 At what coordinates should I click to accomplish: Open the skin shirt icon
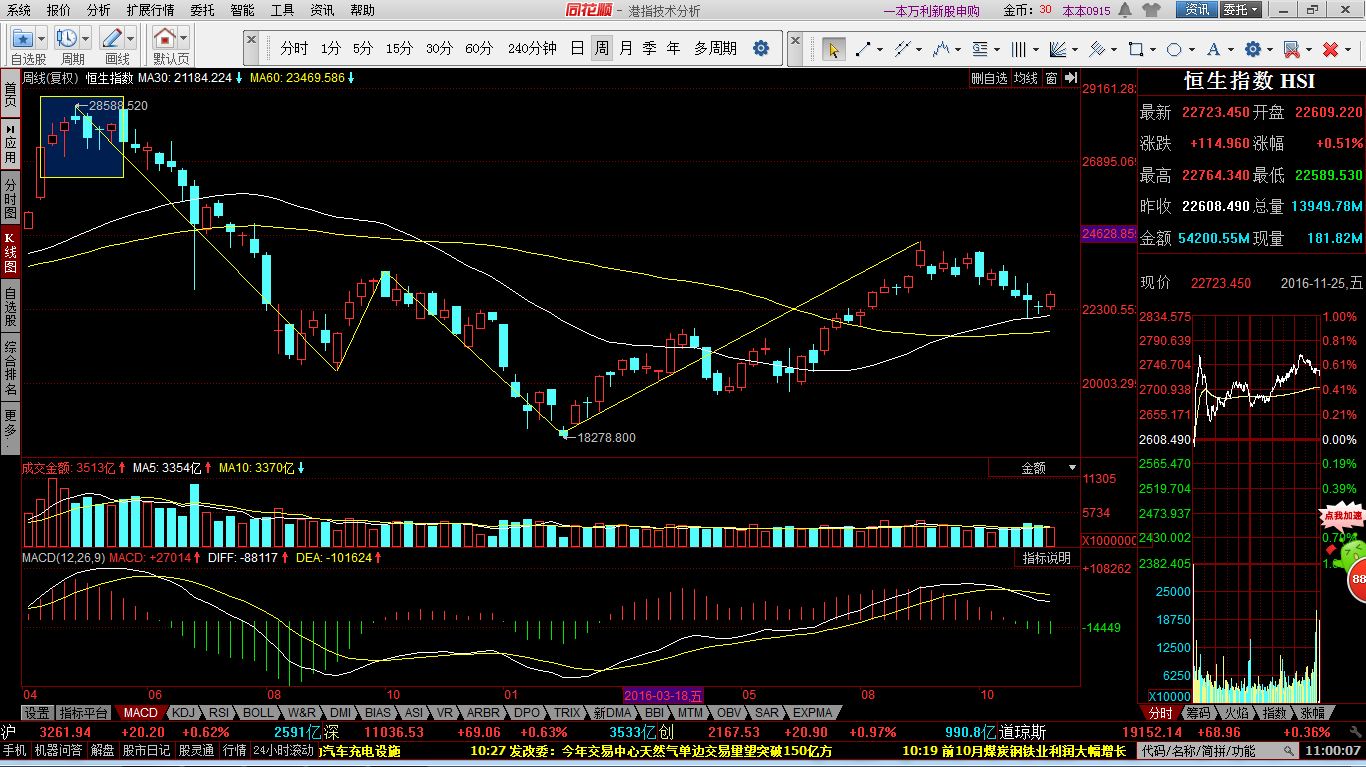[x=1149, y=10]
